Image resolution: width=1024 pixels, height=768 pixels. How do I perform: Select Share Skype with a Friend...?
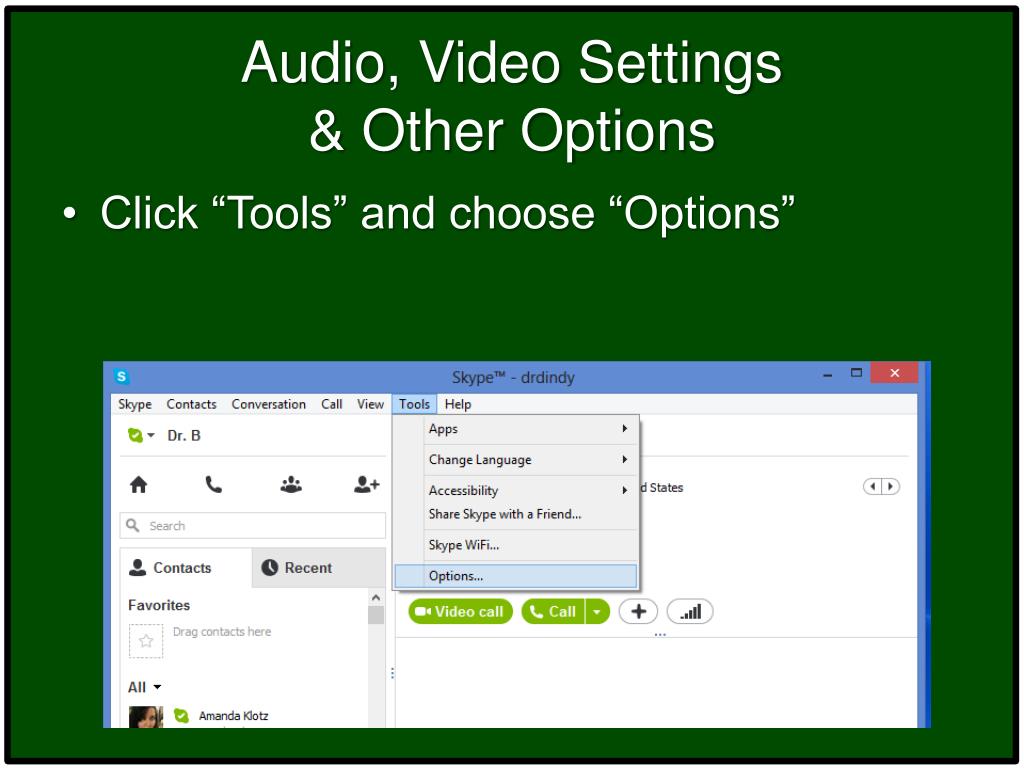516,514
